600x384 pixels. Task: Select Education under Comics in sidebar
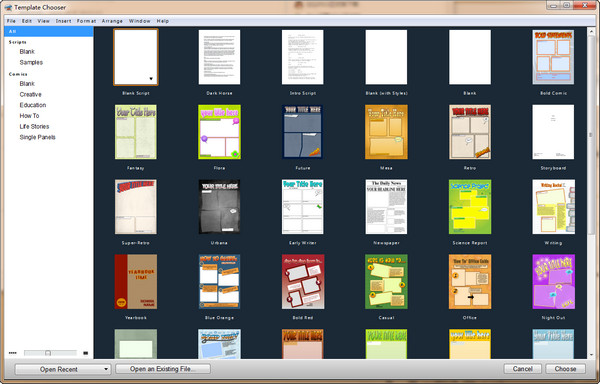coord(33,105)
